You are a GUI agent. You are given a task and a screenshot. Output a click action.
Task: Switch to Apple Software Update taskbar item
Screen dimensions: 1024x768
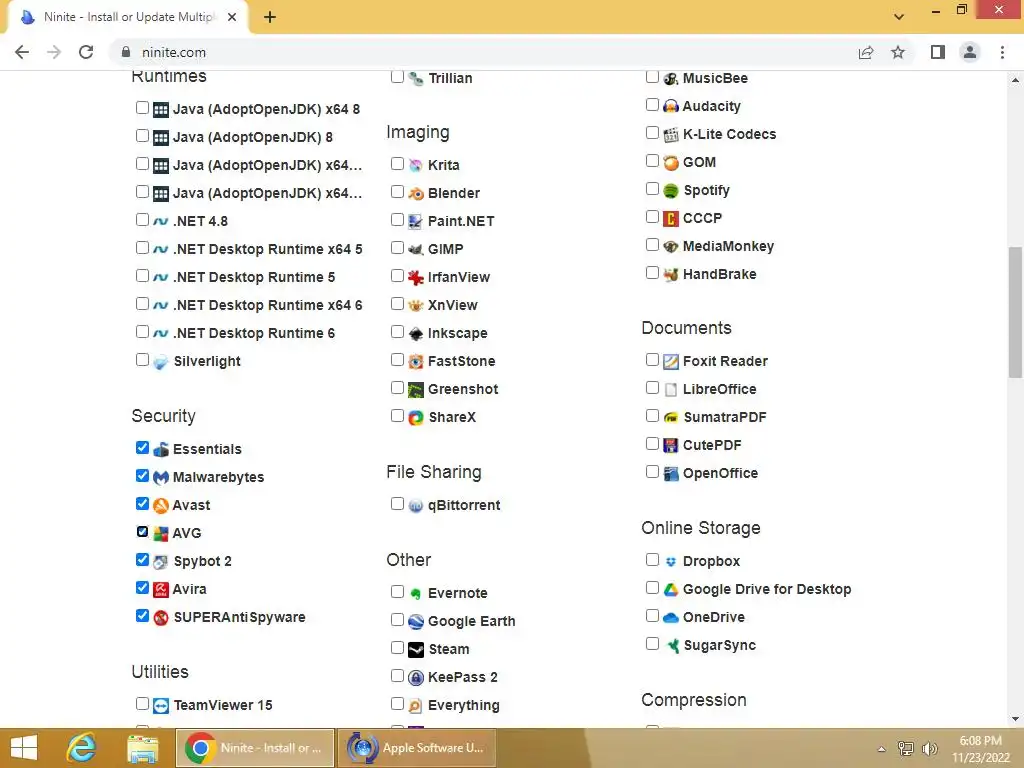tap(416, 748)
